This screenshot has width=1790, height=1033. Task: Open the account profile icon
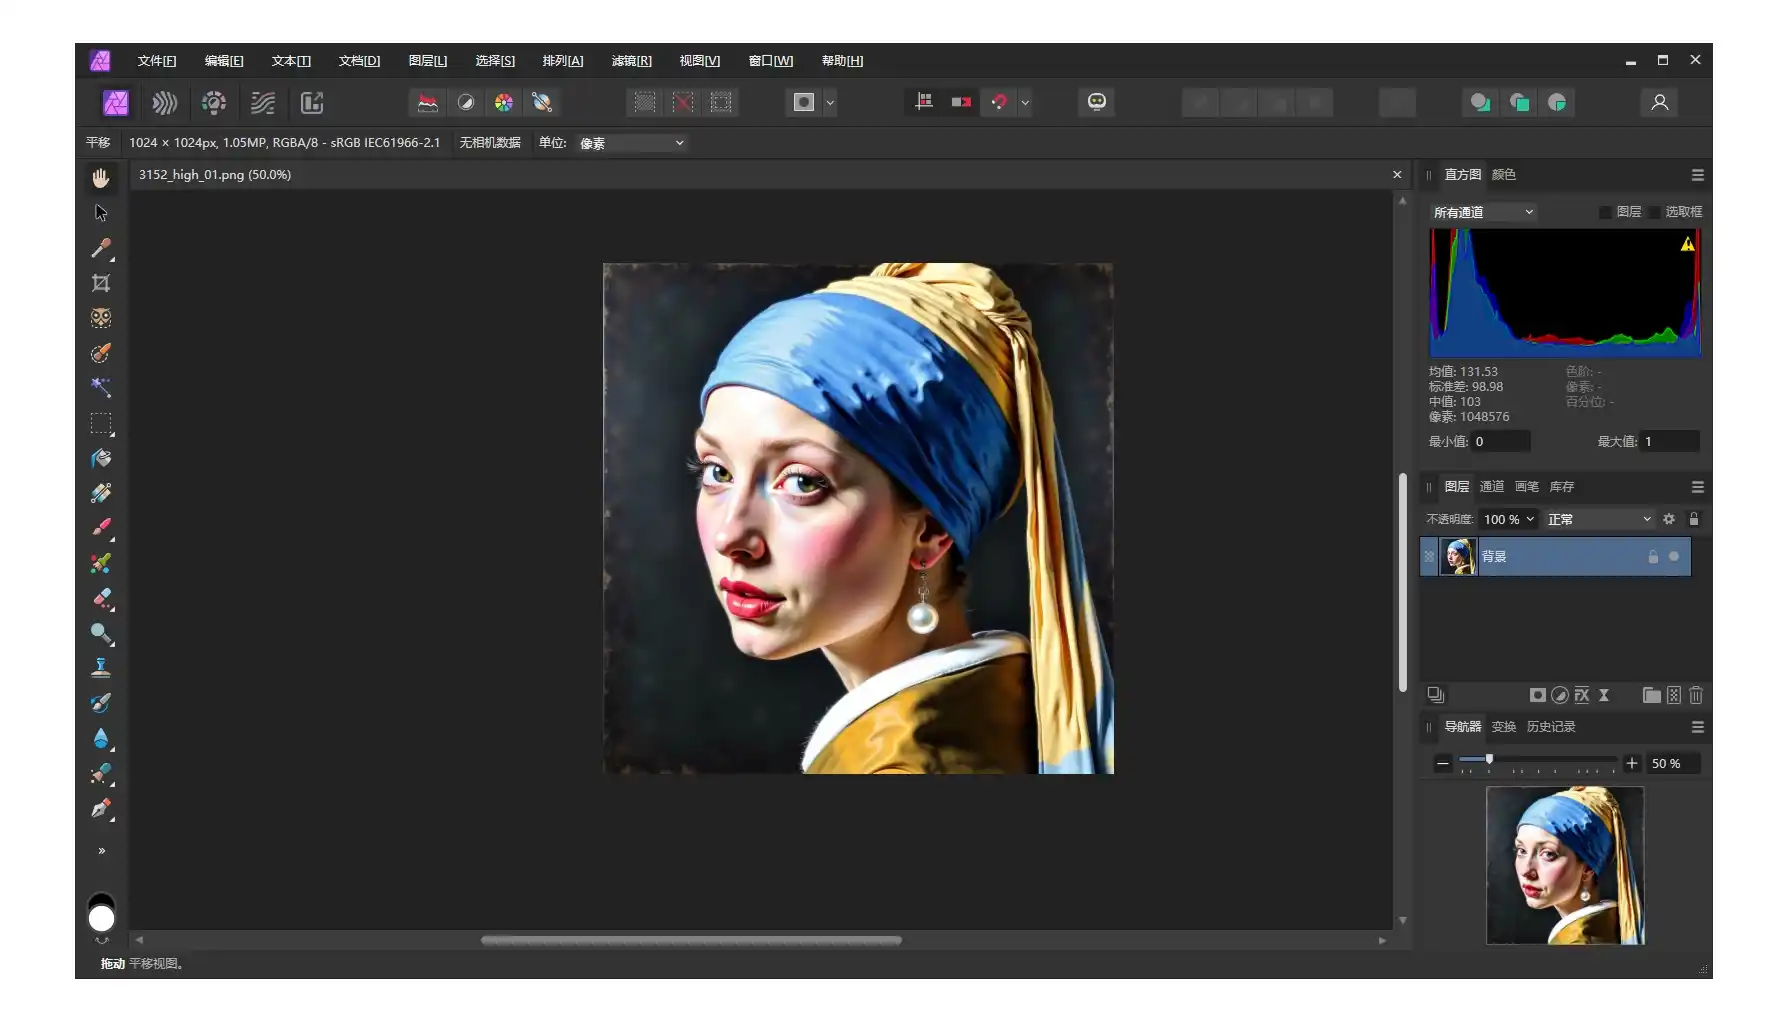click(1660, 102)
